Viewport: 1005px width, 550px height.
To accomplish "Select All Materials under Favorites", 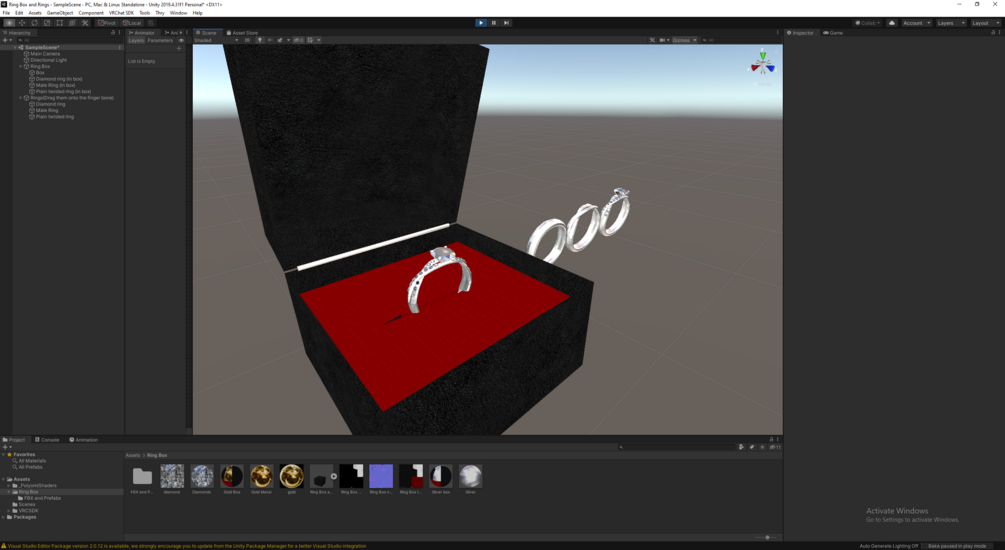I will click(x=31, y=461).
